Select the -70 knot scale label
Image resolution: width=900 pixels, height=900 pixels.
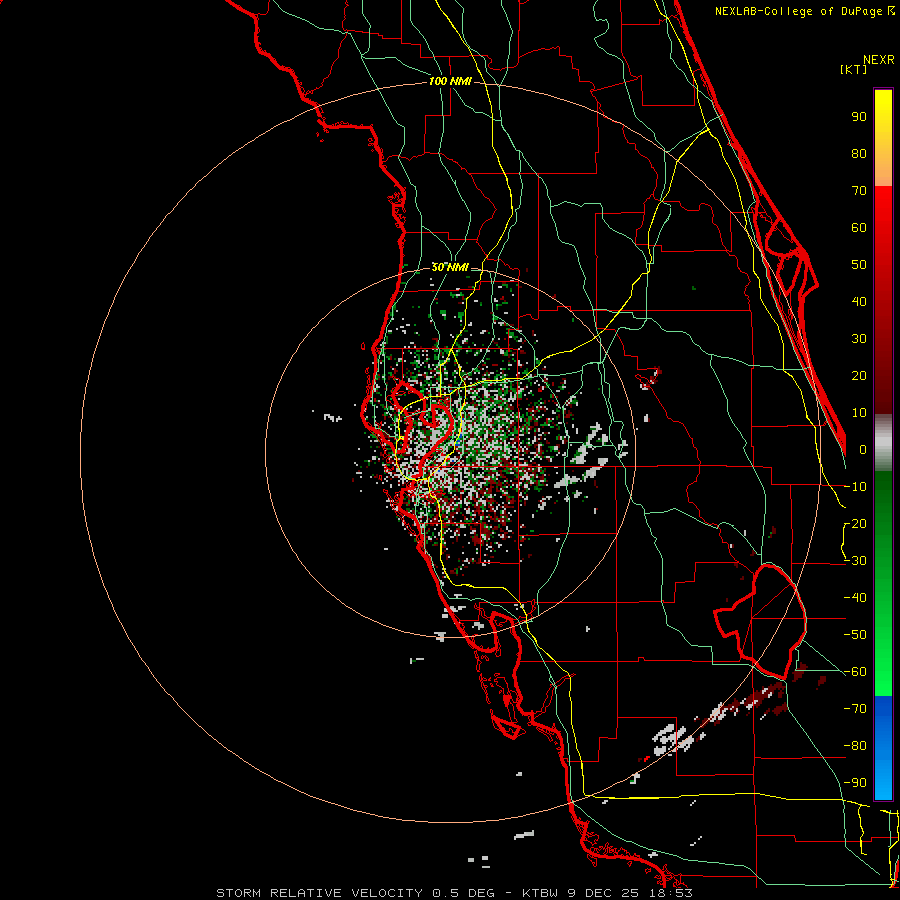(x=855, y=709)
